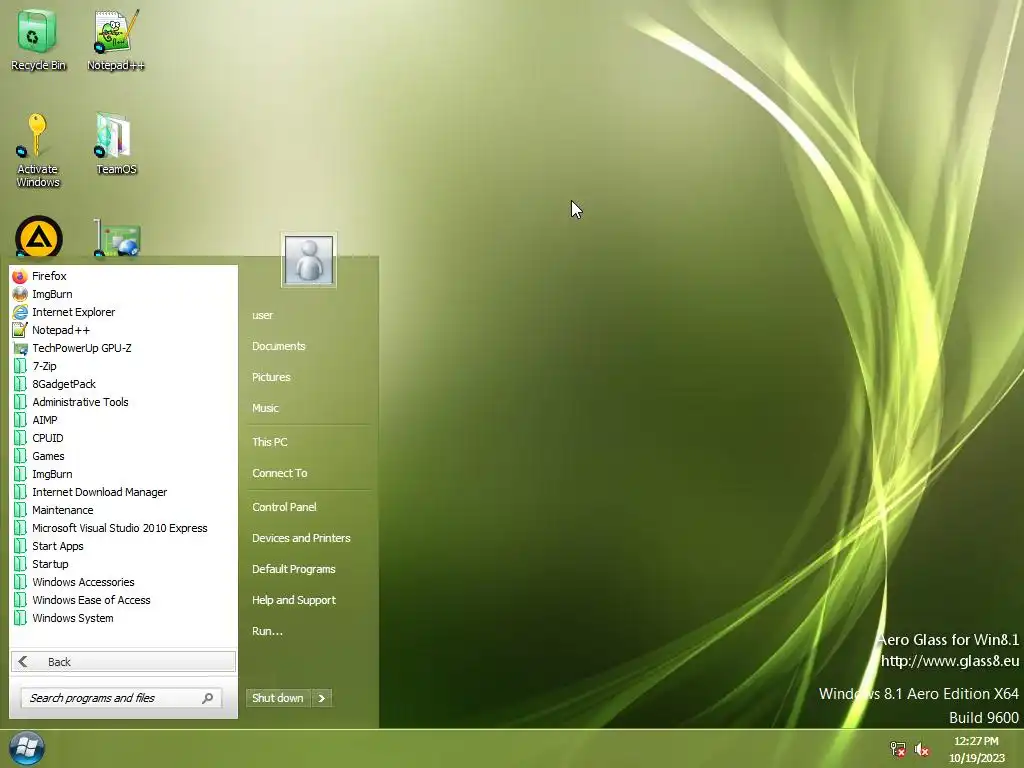
Task: Open the Recycle Bin desktop icon
Action: [x=38, y=39]
